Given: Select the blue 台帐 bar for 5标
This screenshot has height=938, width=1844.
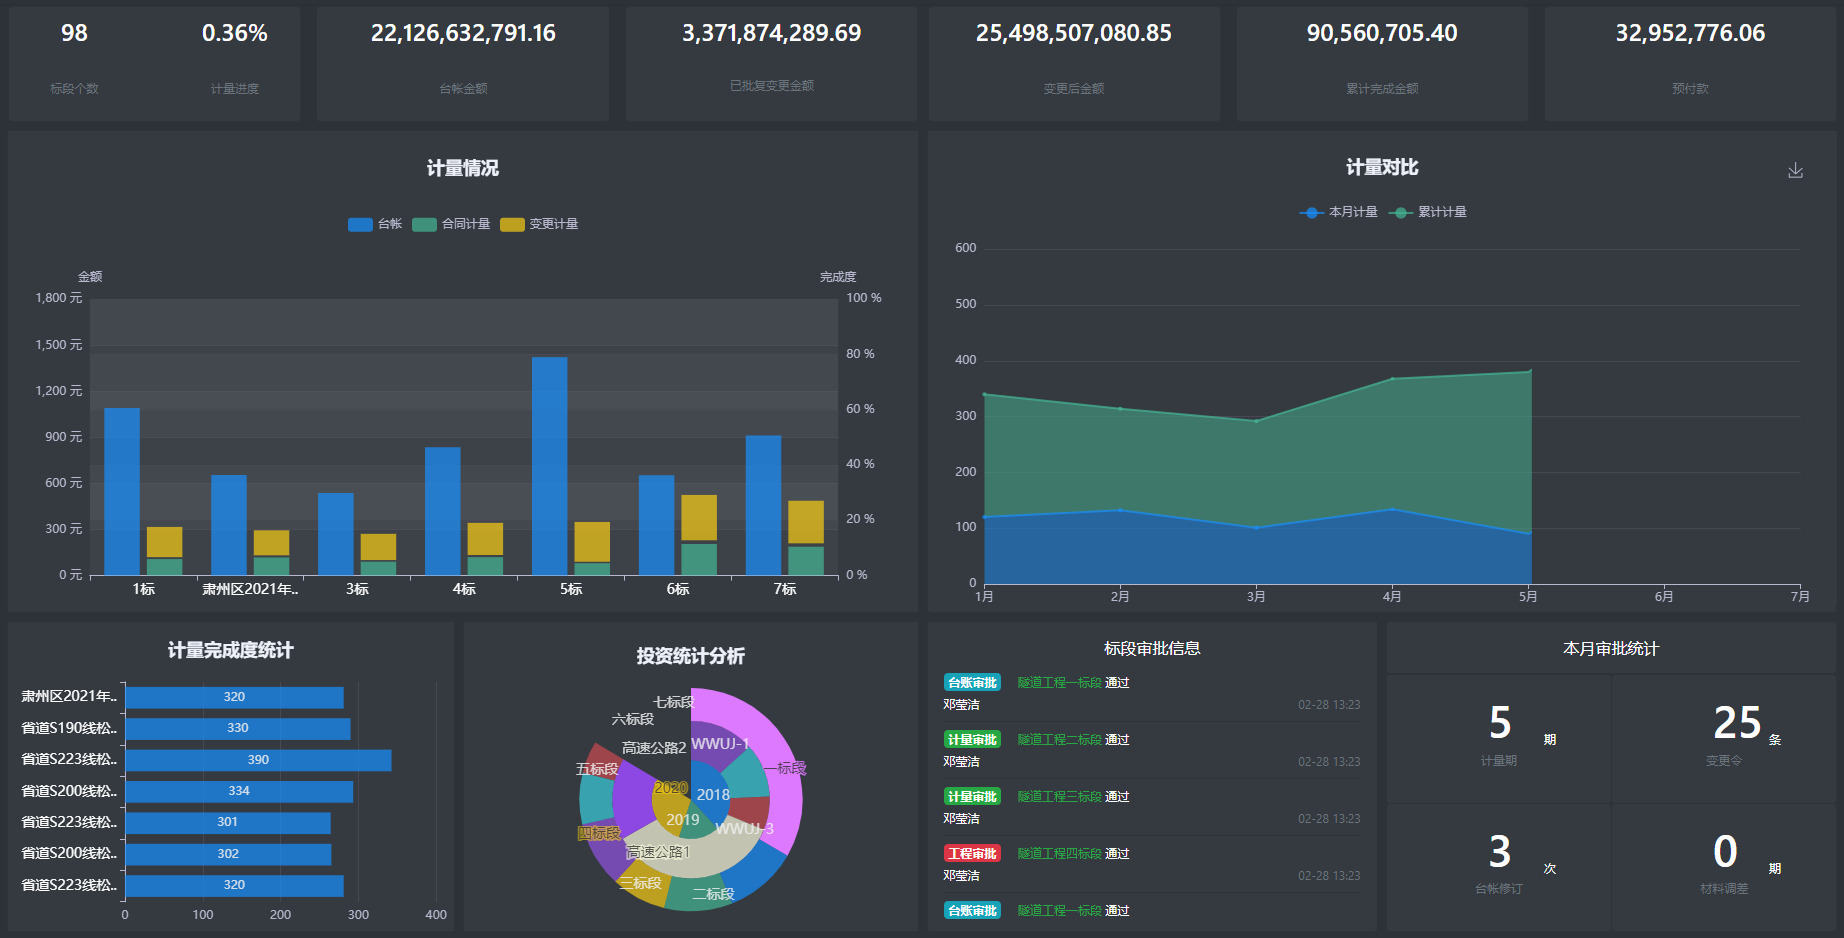Looking at the screenshot, I should tap(549, 465).
